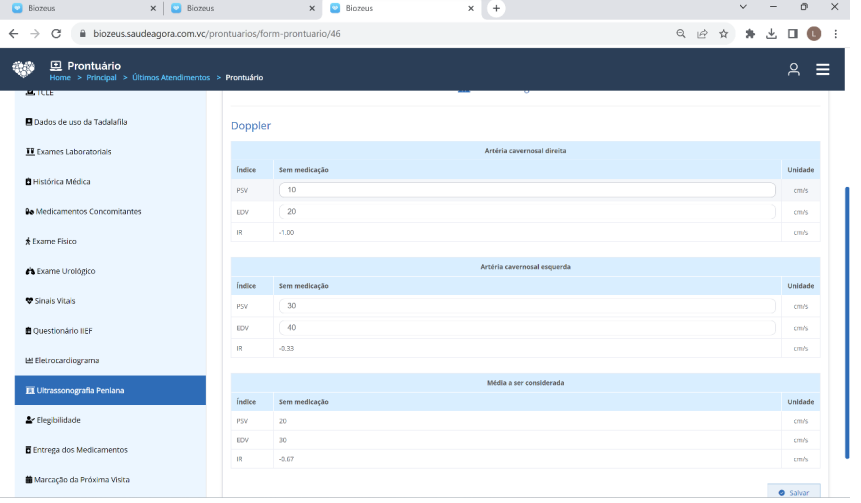861x503 pixels.
Task: Click the browser extensions puzzle icon
Action: coord(750,33)
